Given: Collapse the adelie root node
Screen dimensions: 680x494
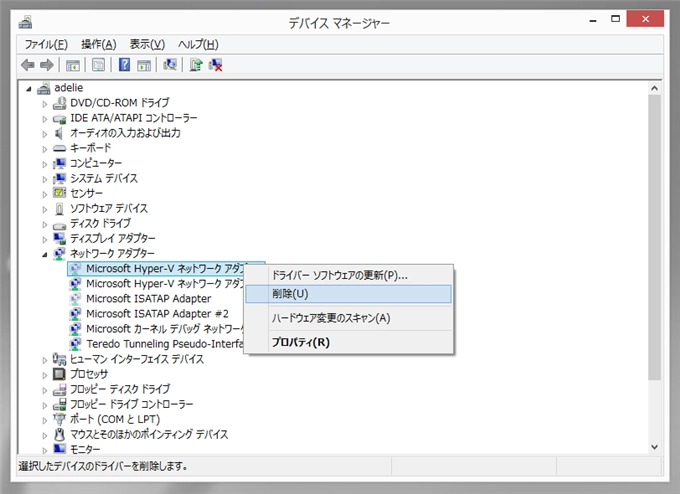Looking at the screenshot, I should point(29,89).
